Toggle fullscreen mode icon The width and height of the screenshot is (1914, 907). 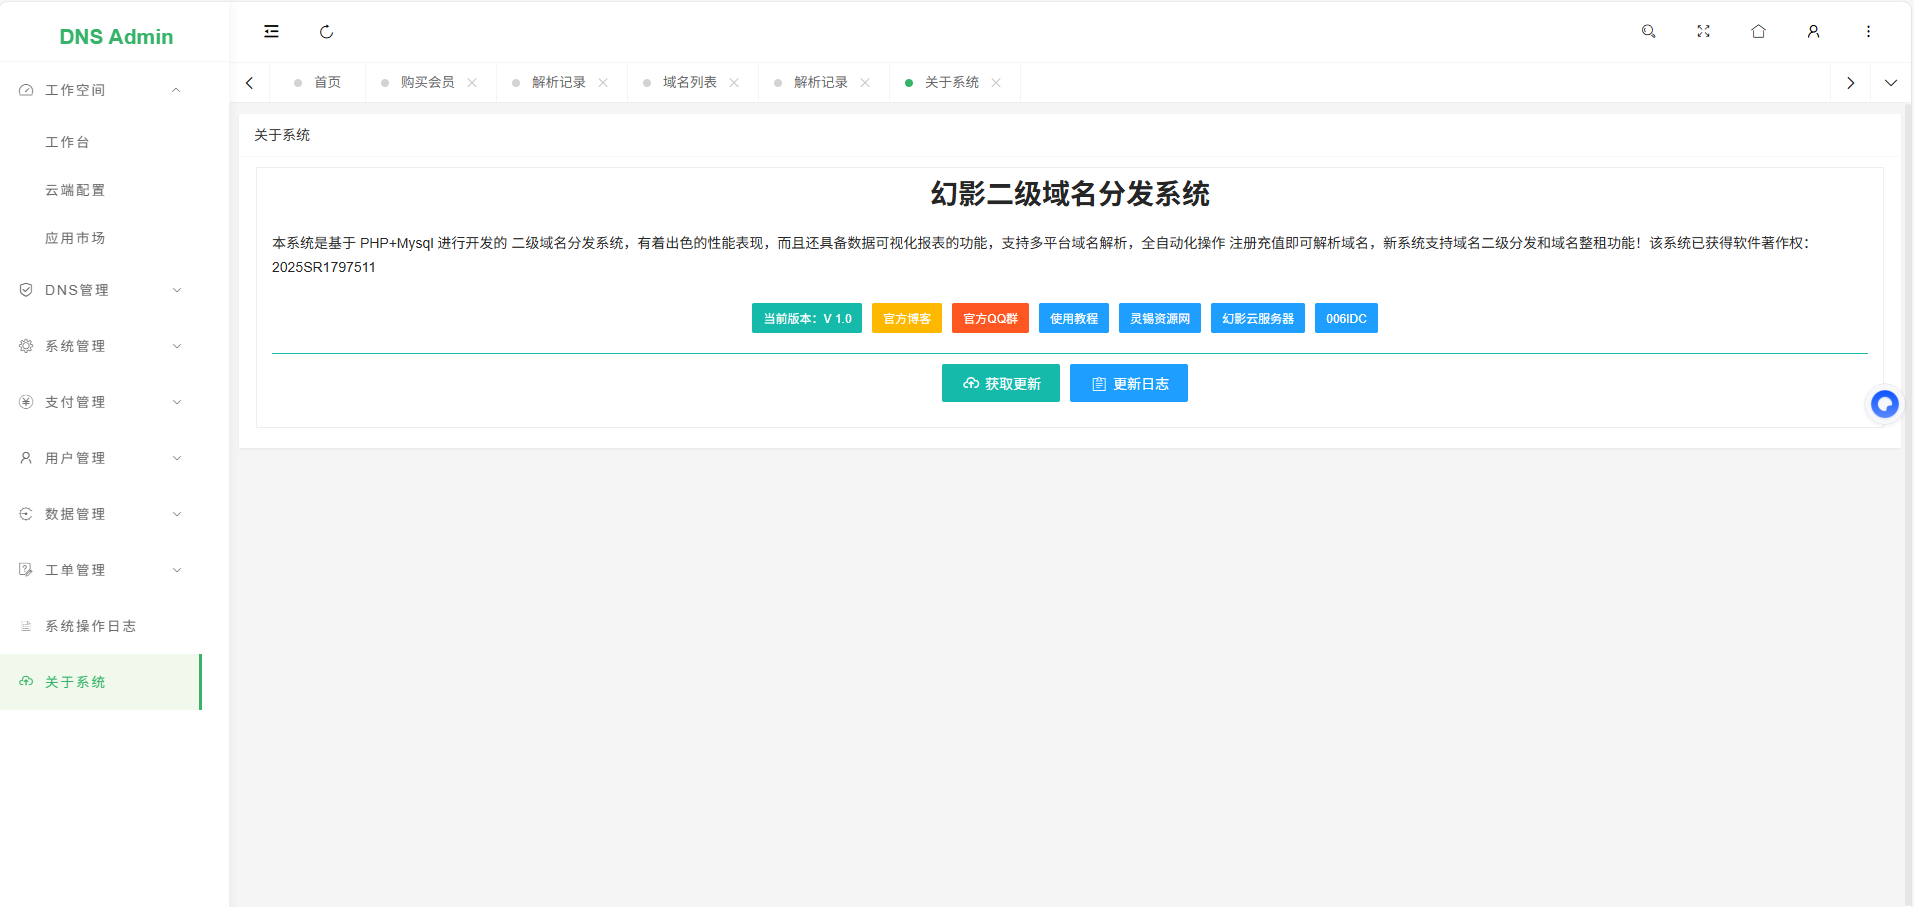1703,32
